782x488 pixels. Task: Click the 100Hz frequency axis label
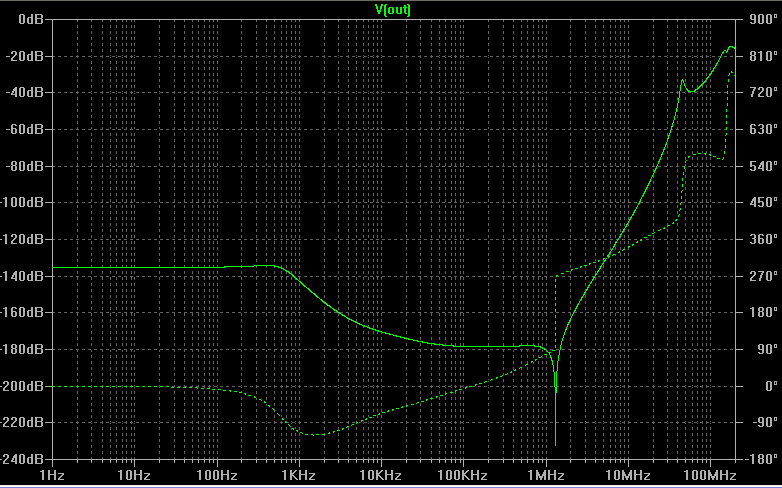coord(216,476)
